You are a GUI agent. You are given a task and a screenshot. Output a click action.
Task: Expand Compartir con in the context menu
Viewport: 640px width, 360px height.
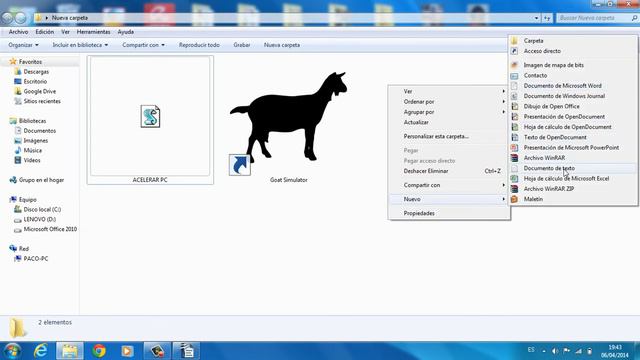(449, 185)
